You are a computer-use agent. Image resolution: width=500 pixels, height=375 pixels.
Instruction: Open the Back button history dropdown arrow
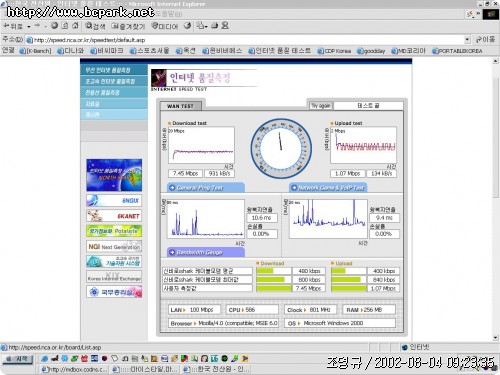click(x=29, y=26)
